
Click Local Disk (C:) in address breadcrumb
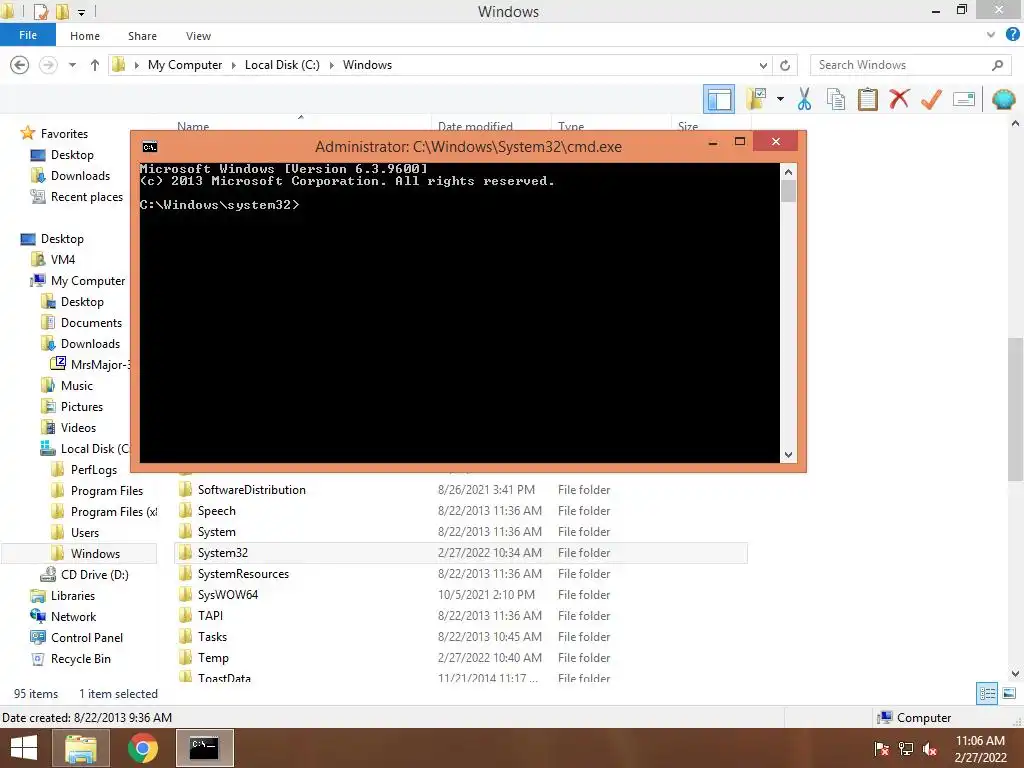(282, 65)
